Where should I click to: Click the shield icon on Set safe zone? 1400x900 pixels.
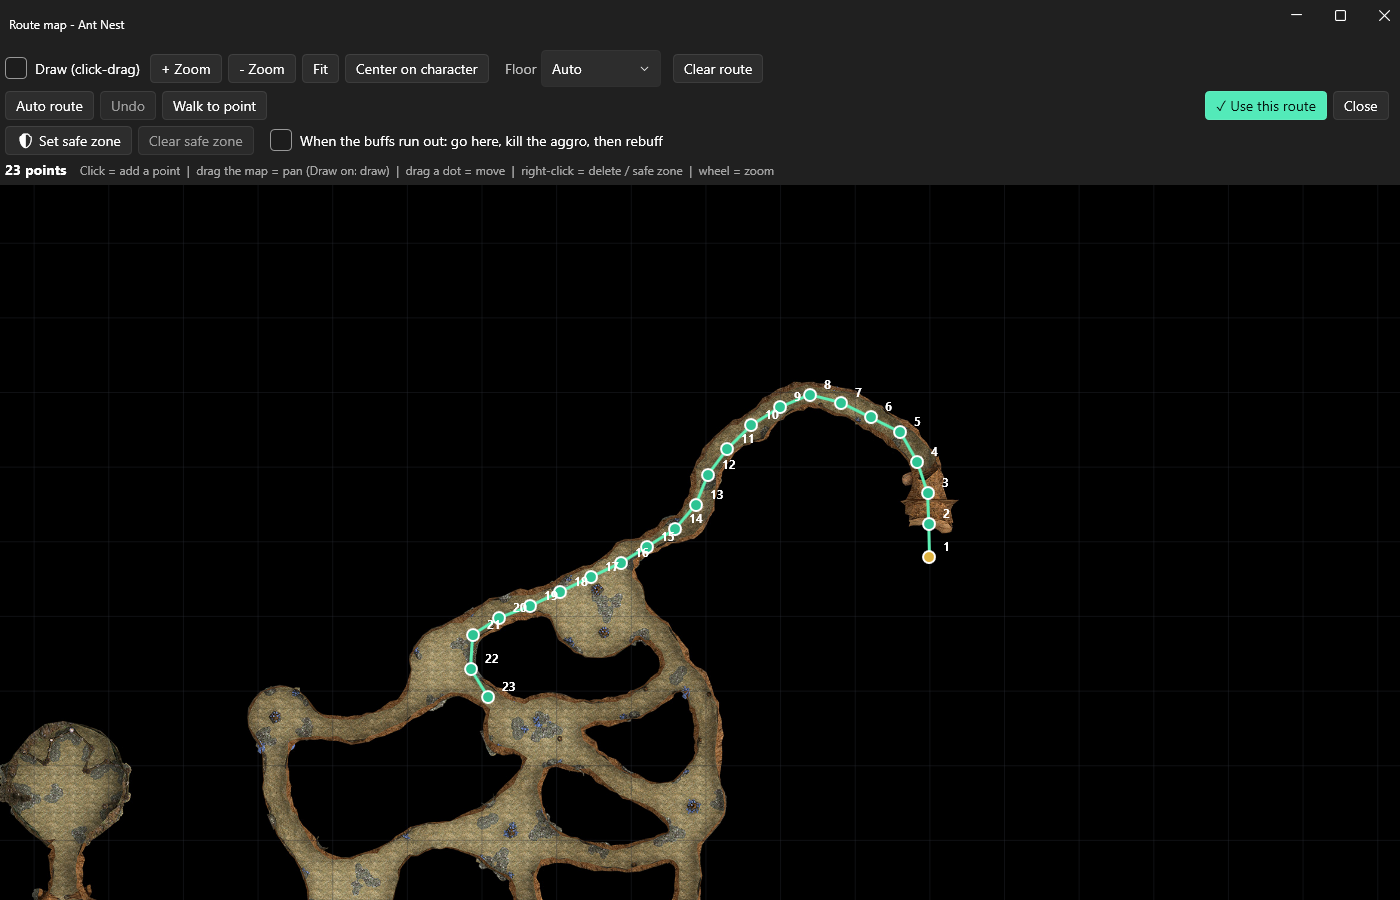(26, 141)
